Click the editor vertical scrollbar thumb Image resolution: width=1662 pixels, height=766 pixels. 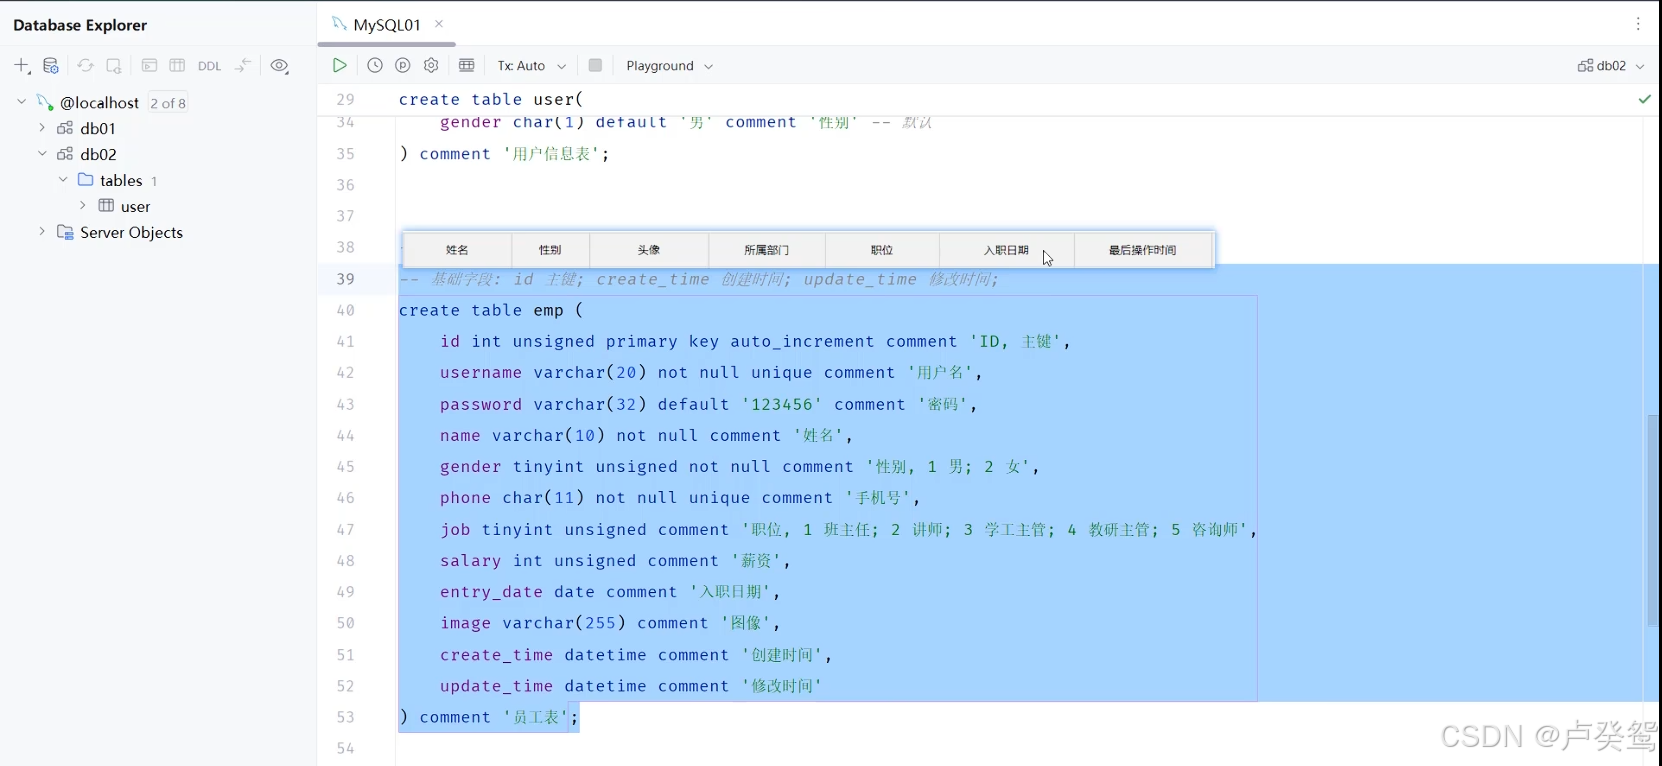[1653, 520]
